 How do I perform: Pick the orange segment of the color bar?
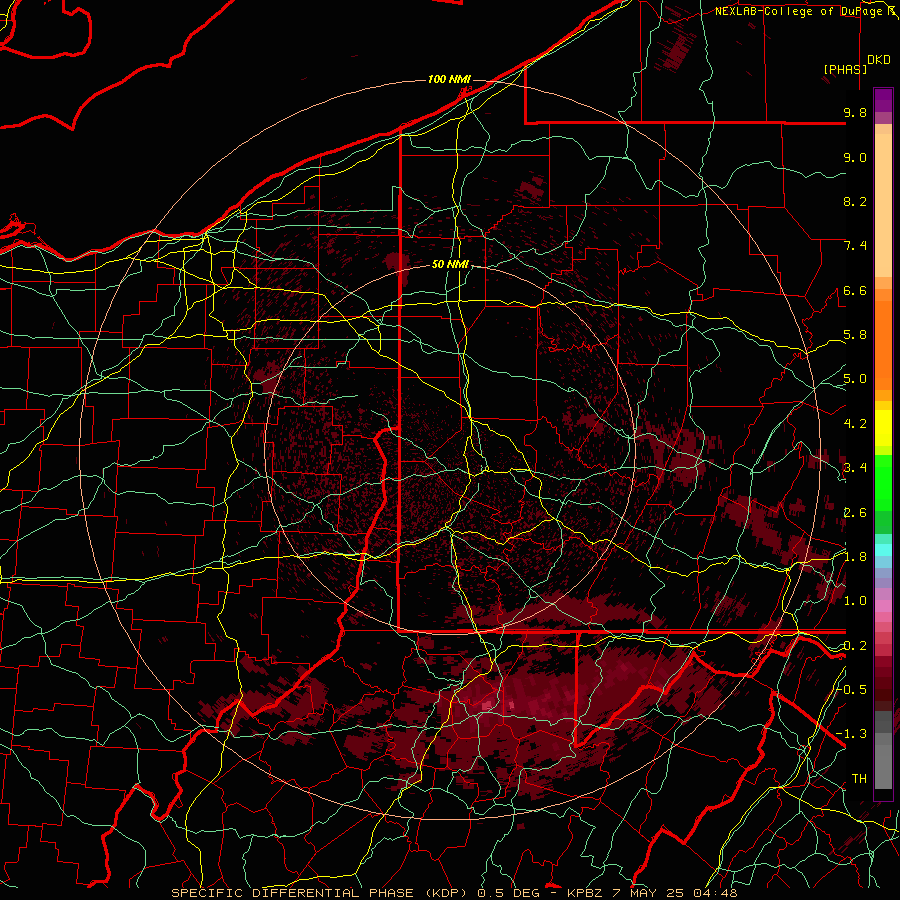point(883,344)
